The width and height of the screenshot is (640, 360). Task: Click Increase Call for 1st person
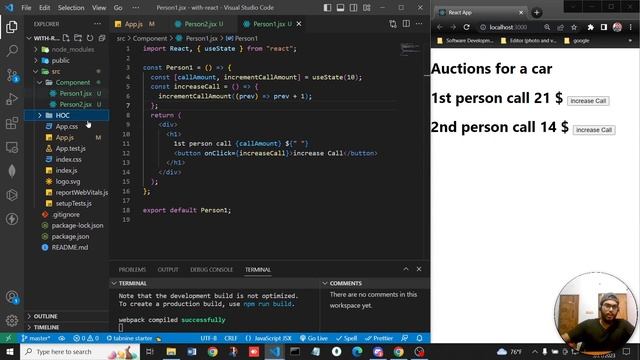click(588, 101)
